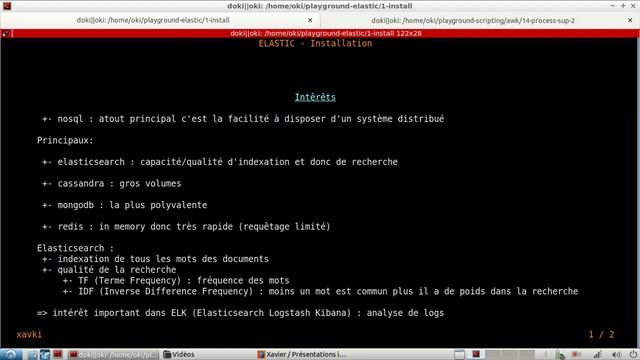
Task: Open the Vidéos folder taskbar entry
Action: 179,354
